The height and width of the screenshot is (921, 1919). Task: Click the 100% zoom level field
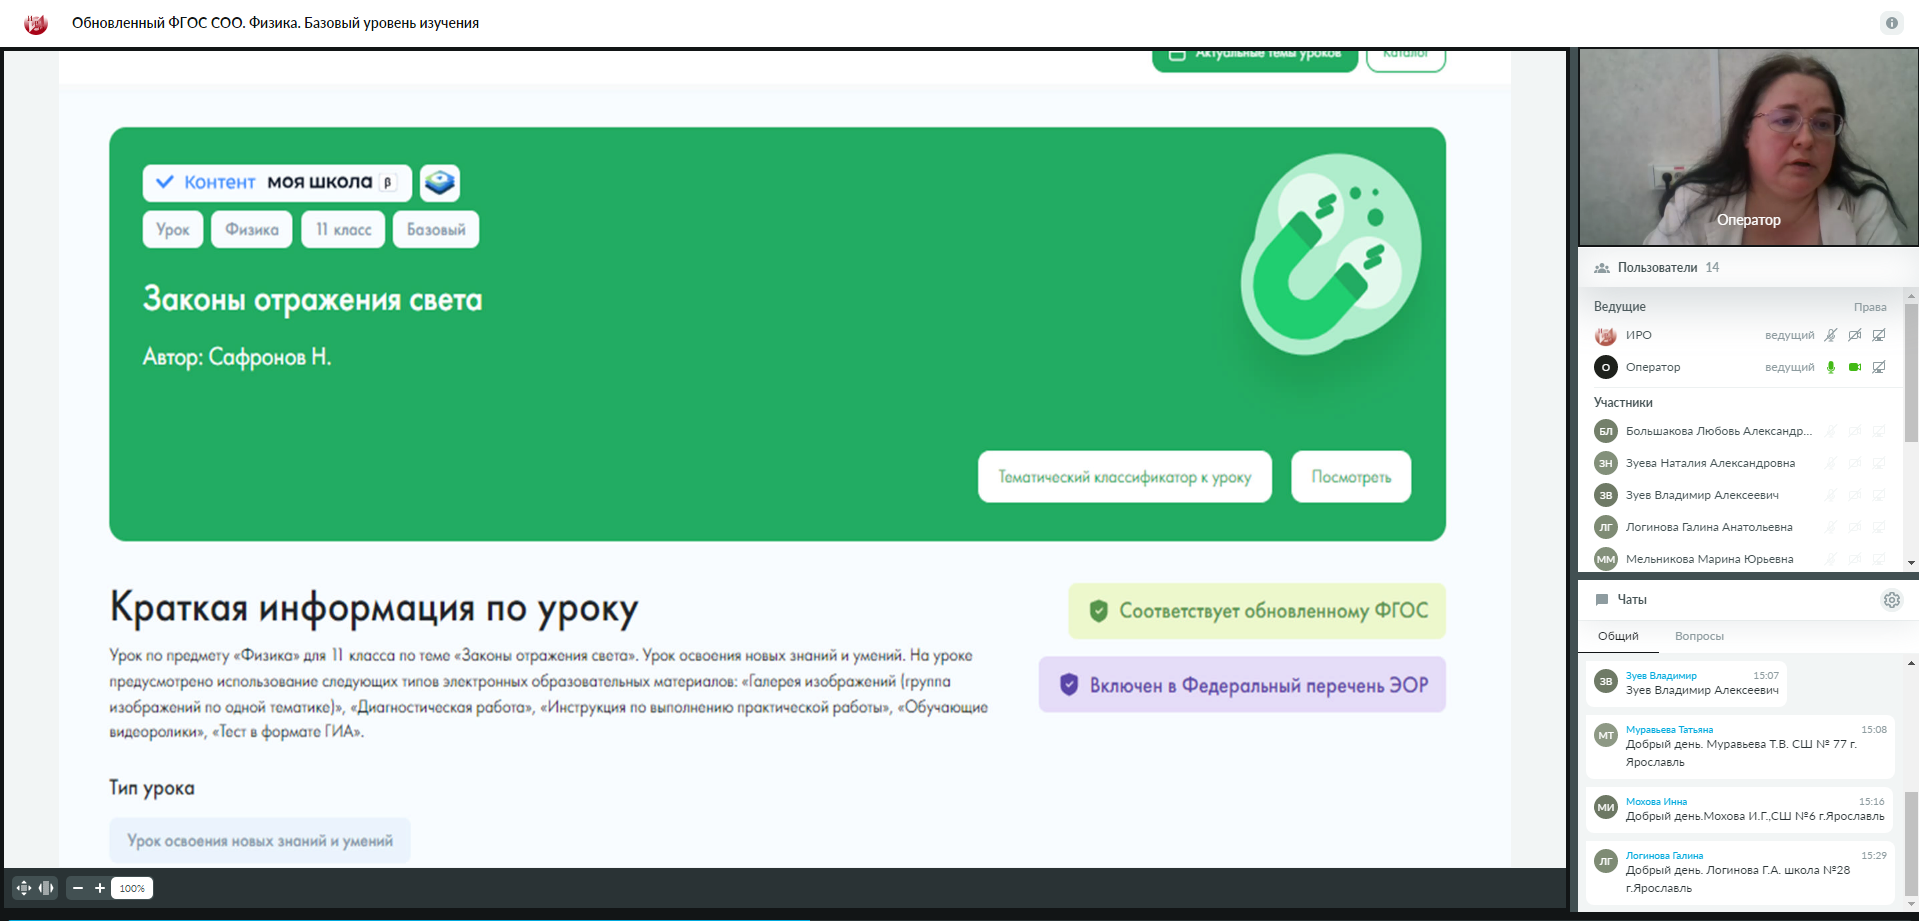(x=132, y=888)
